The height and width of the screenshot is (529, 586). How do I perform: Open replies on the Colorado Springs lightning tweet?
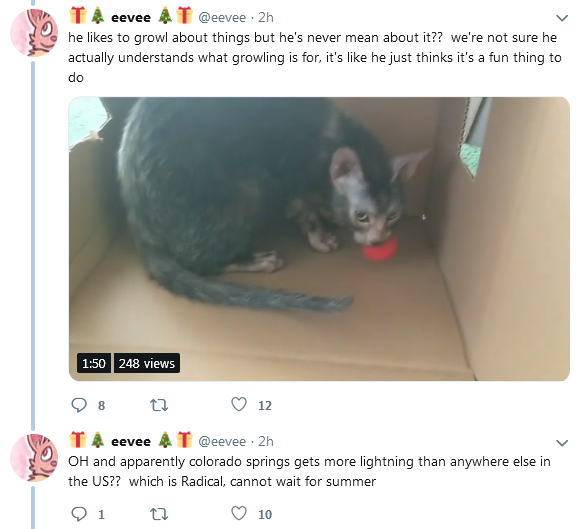[x=79, y=514]
